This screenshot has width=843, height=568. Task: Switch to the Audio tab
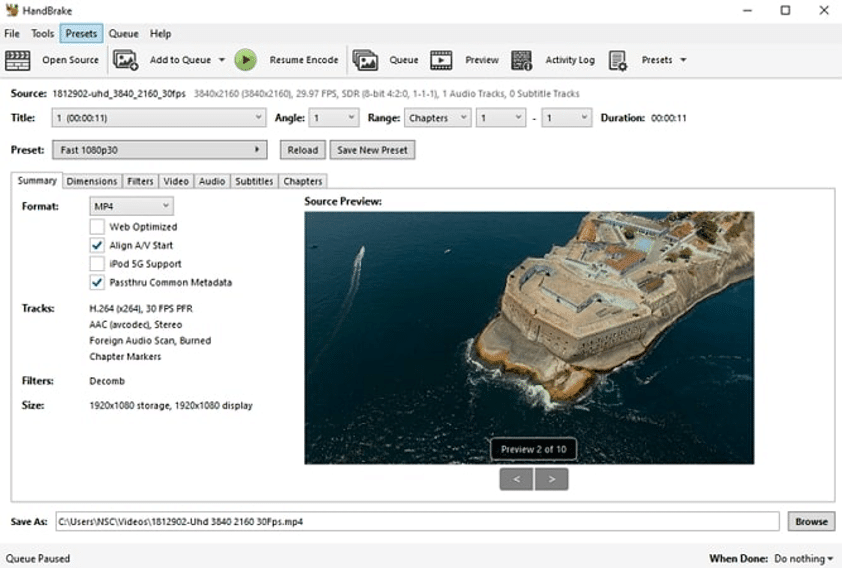212,181
